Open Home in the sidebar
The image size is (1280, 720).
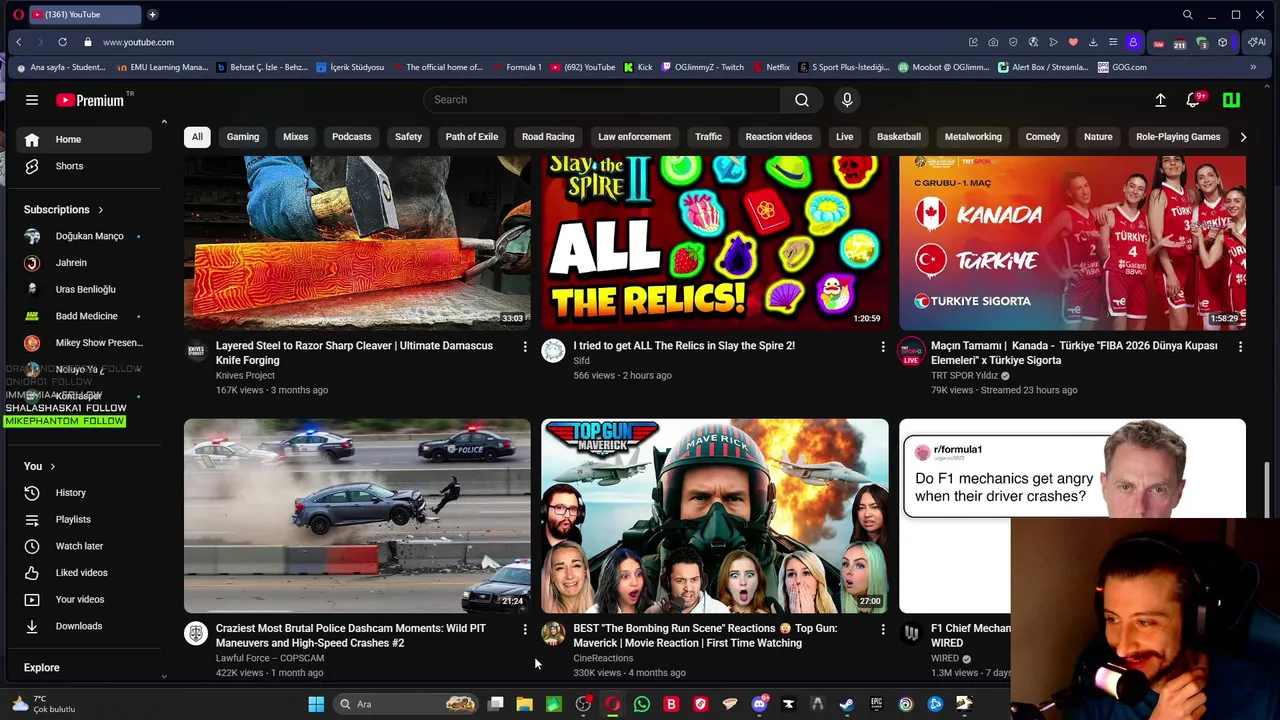83,140
